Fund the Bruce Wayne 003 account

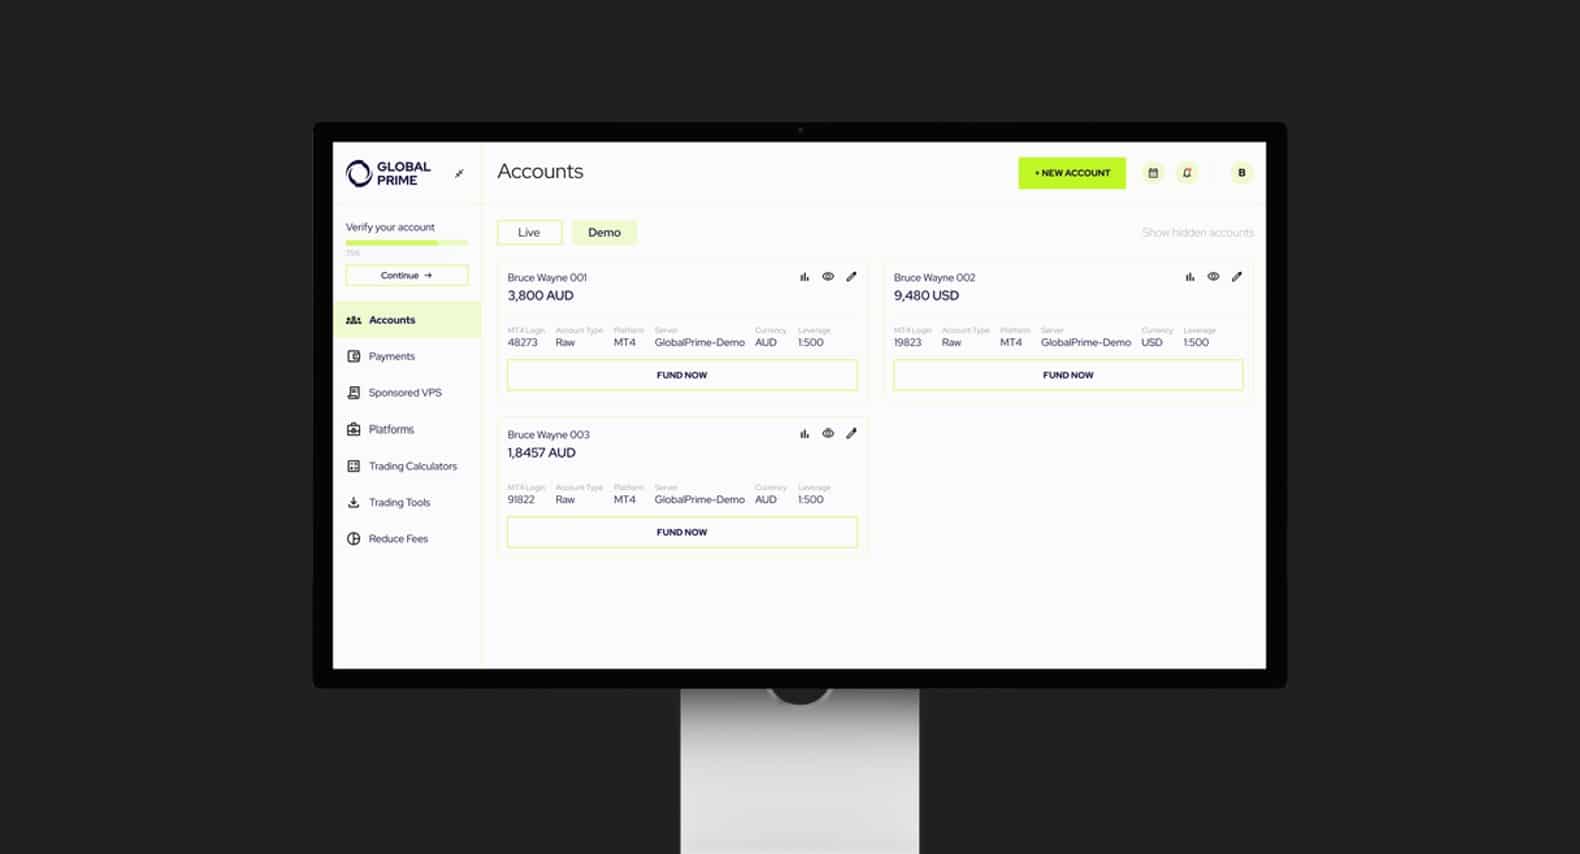point(682,532)
